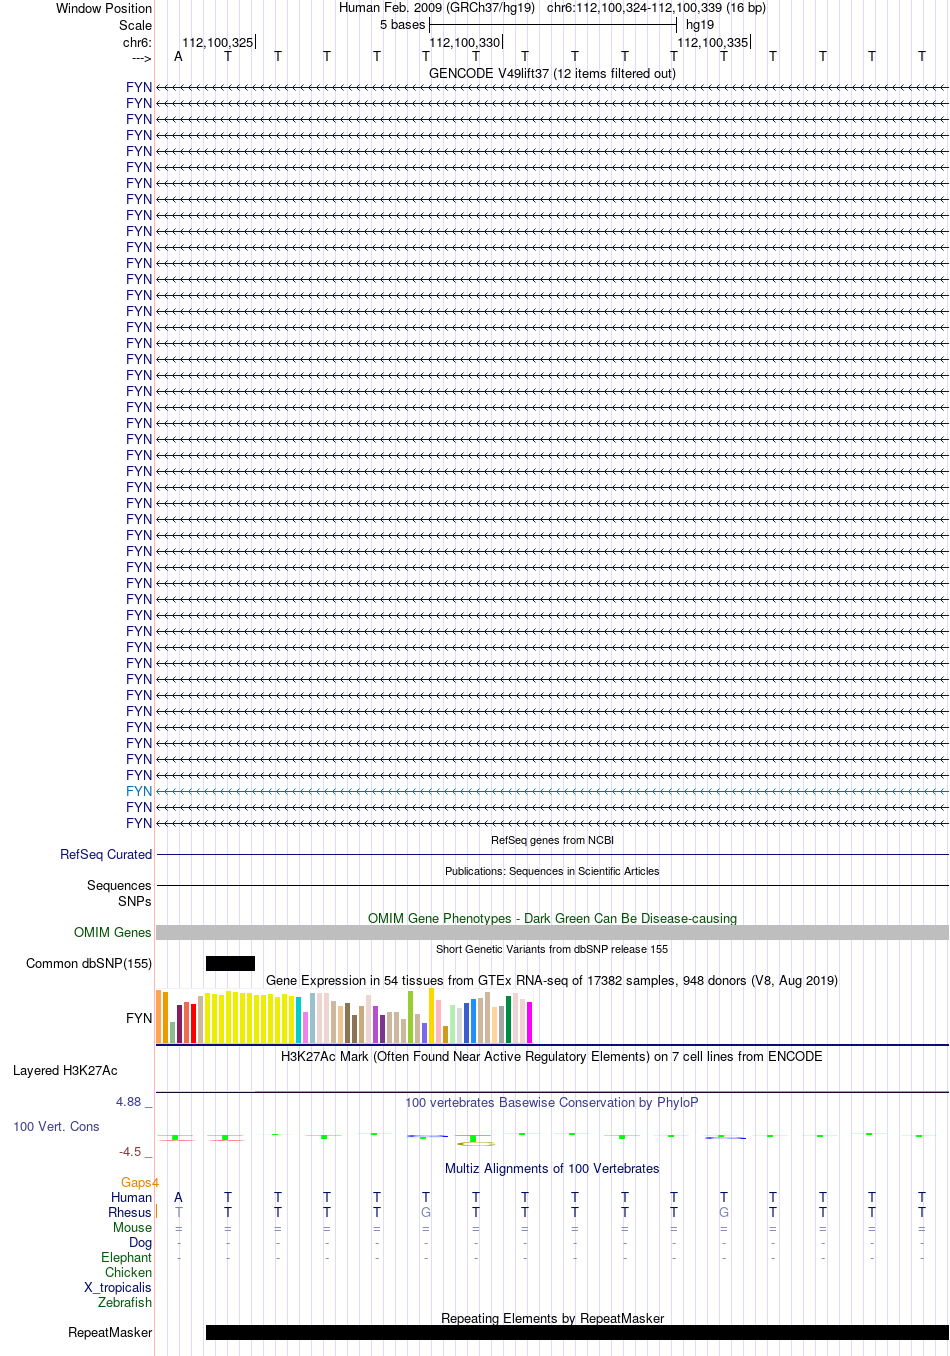Click the "Common dbSNP(155)" track label
The image size is (950, 1356).
point(89,963)
